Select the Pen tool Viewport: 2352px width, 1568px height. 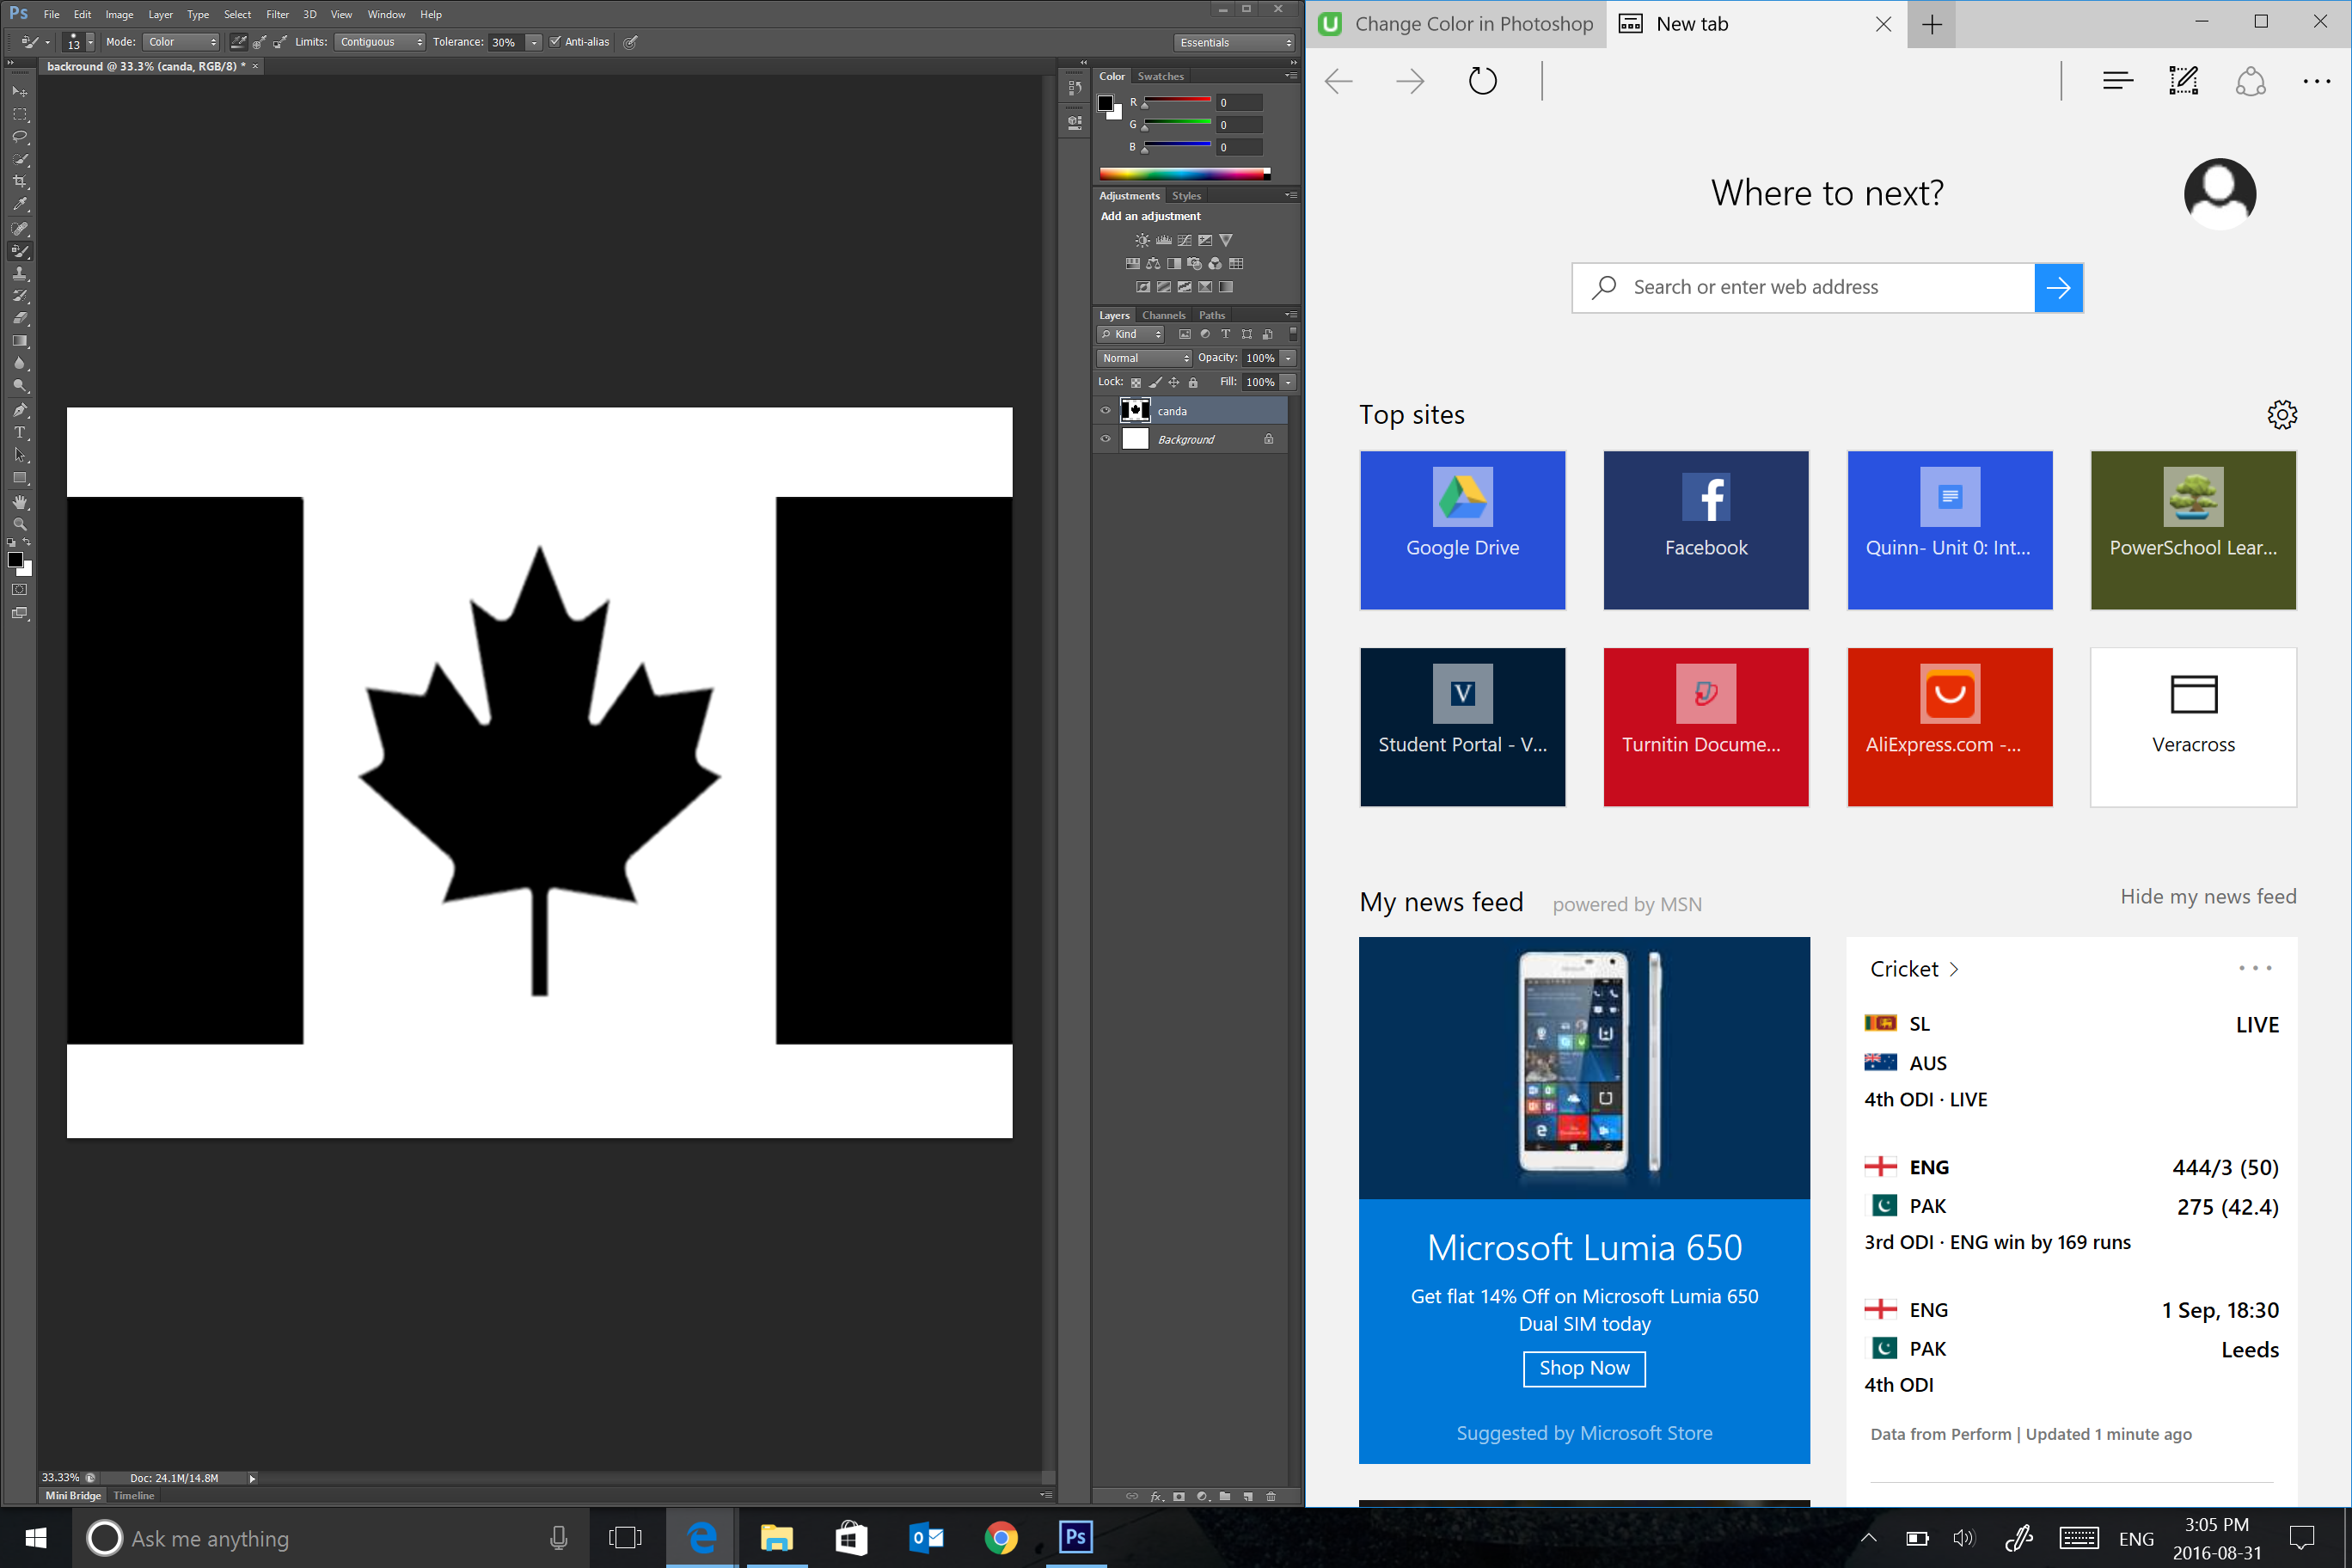pyautogui.click(x=20, y=410)
